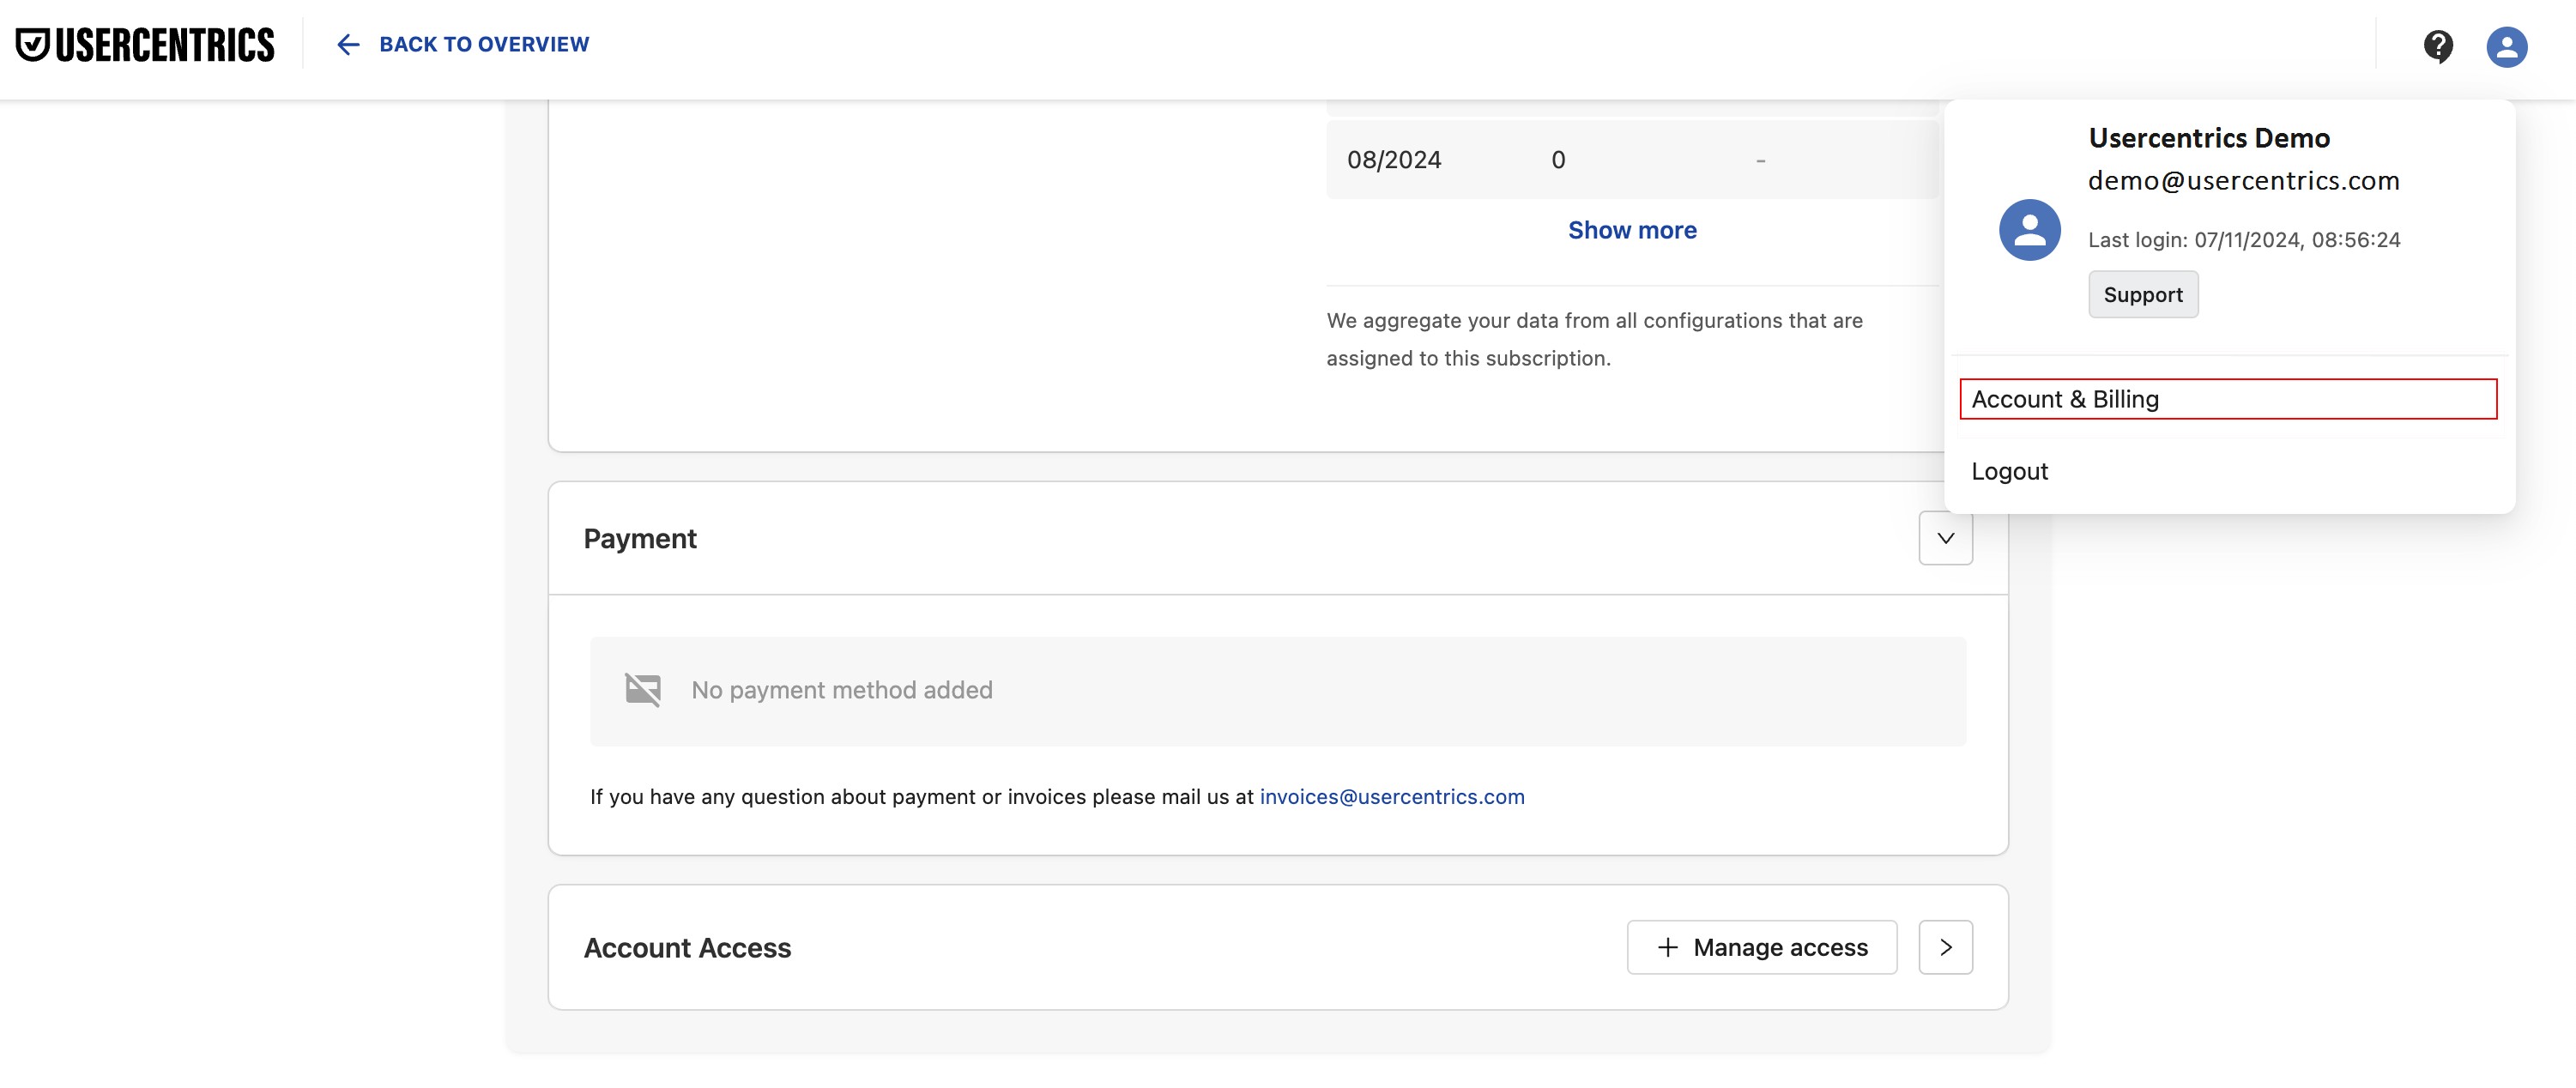Collapse the Payment section chevron
This screenshot has width=2576, height=1088.
1945,539
